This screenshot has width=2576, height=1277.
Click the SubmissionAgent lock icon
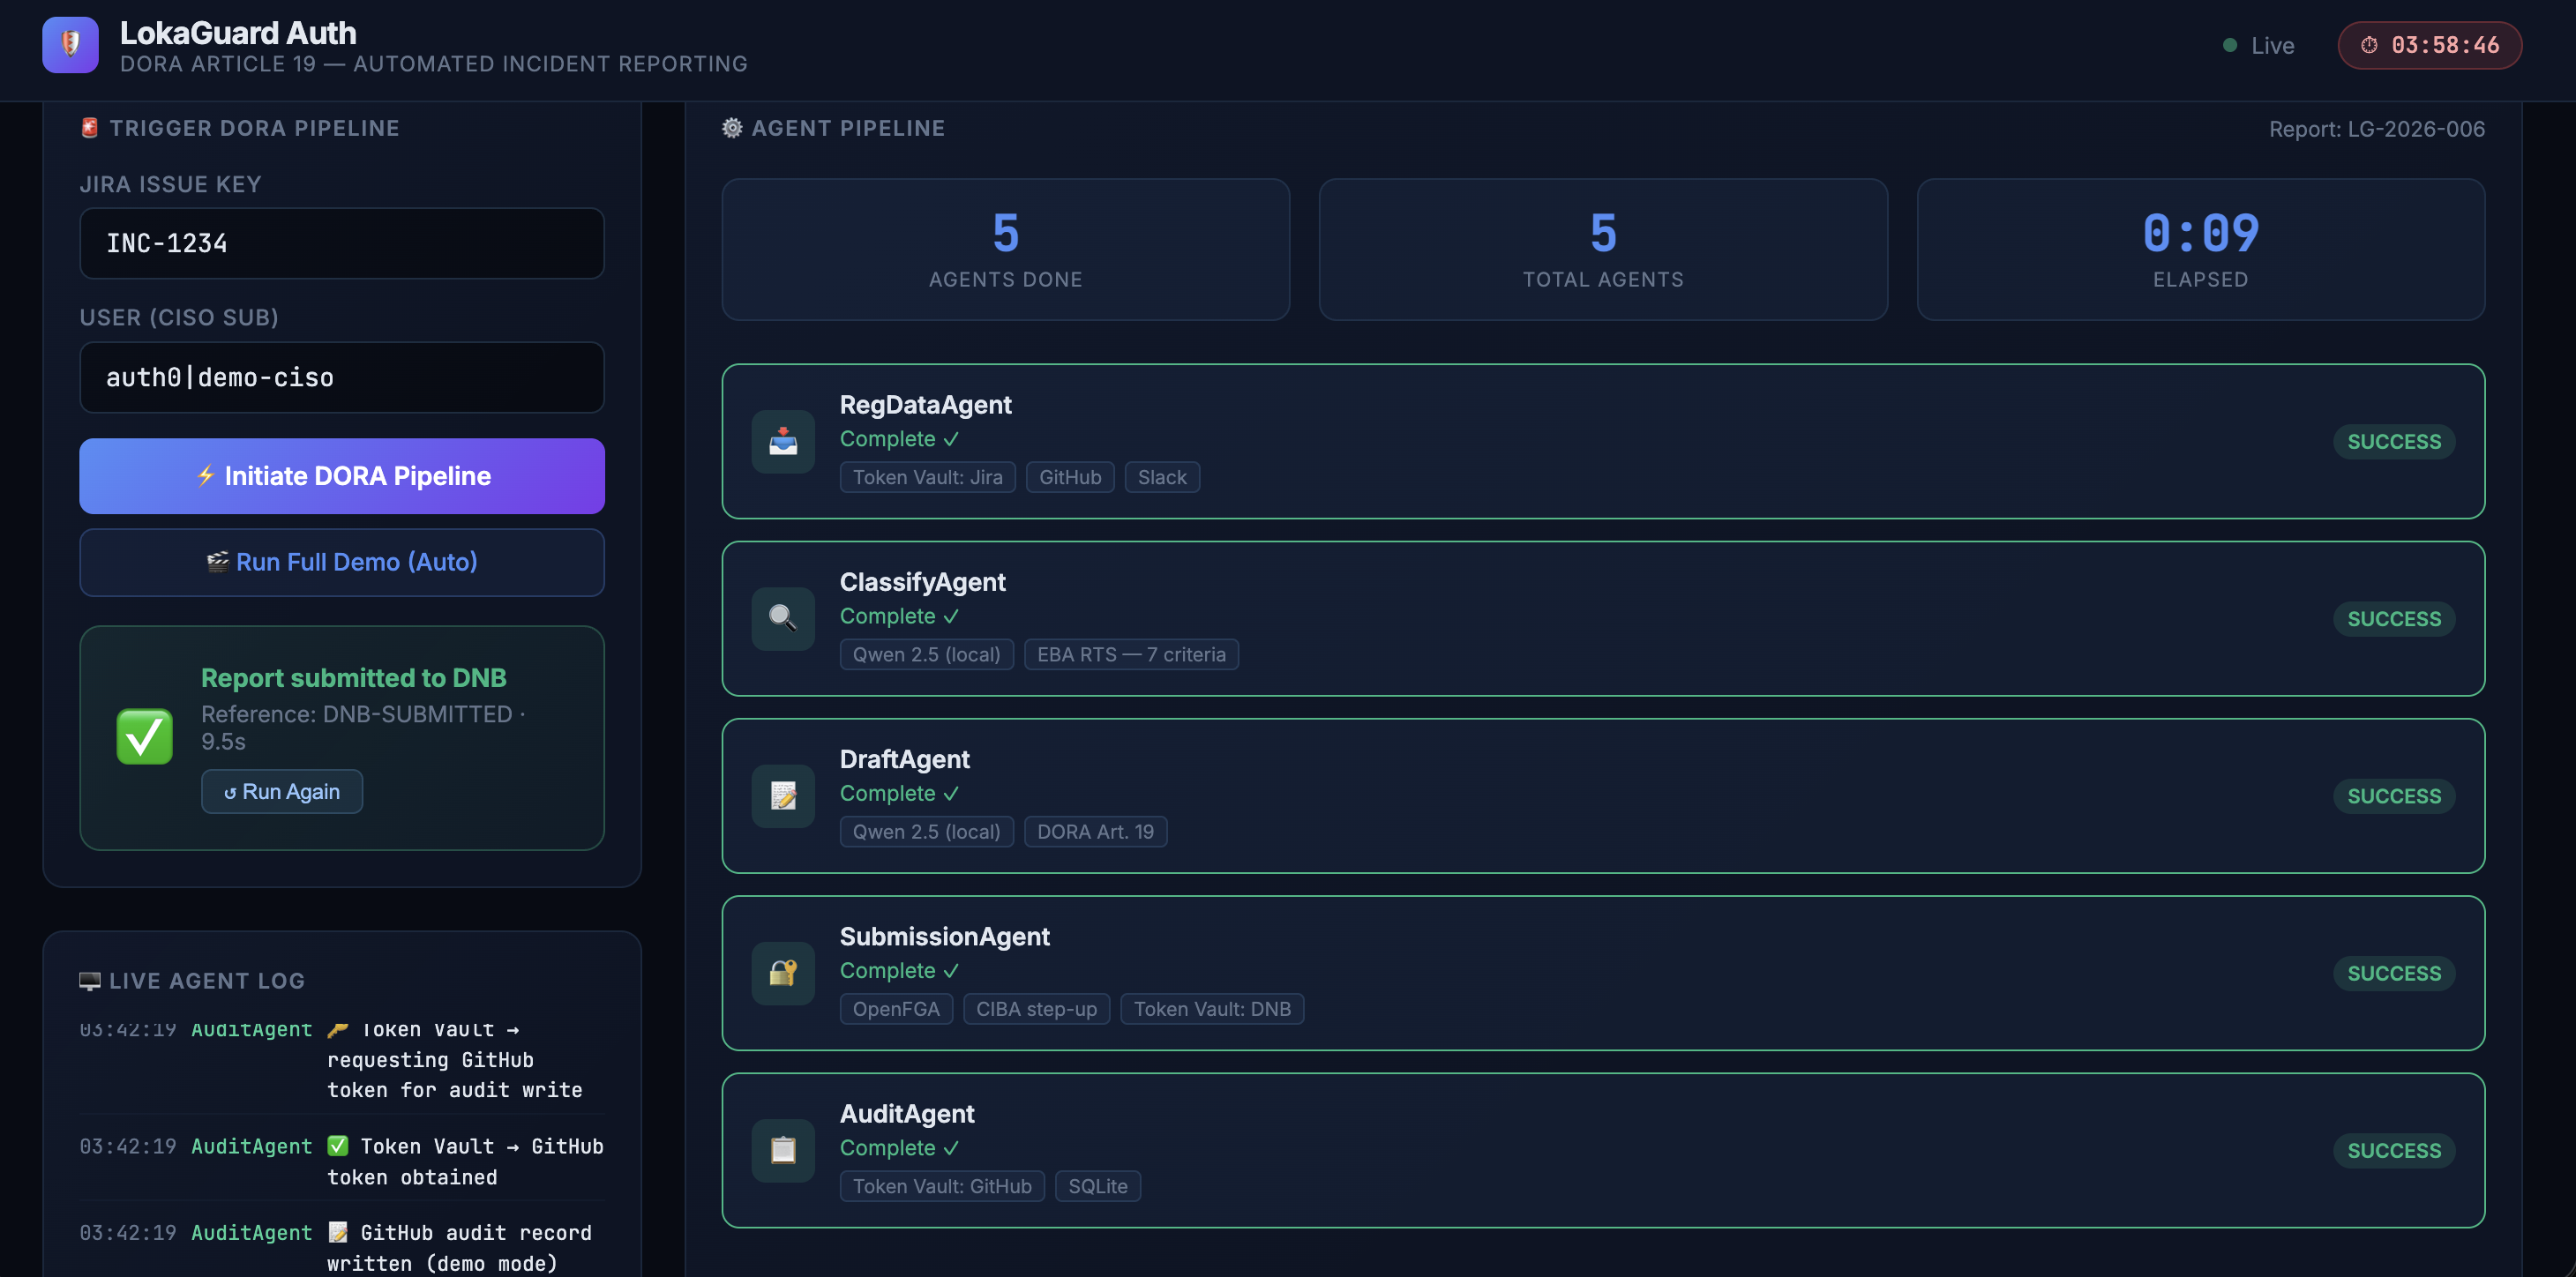[783, 972]
